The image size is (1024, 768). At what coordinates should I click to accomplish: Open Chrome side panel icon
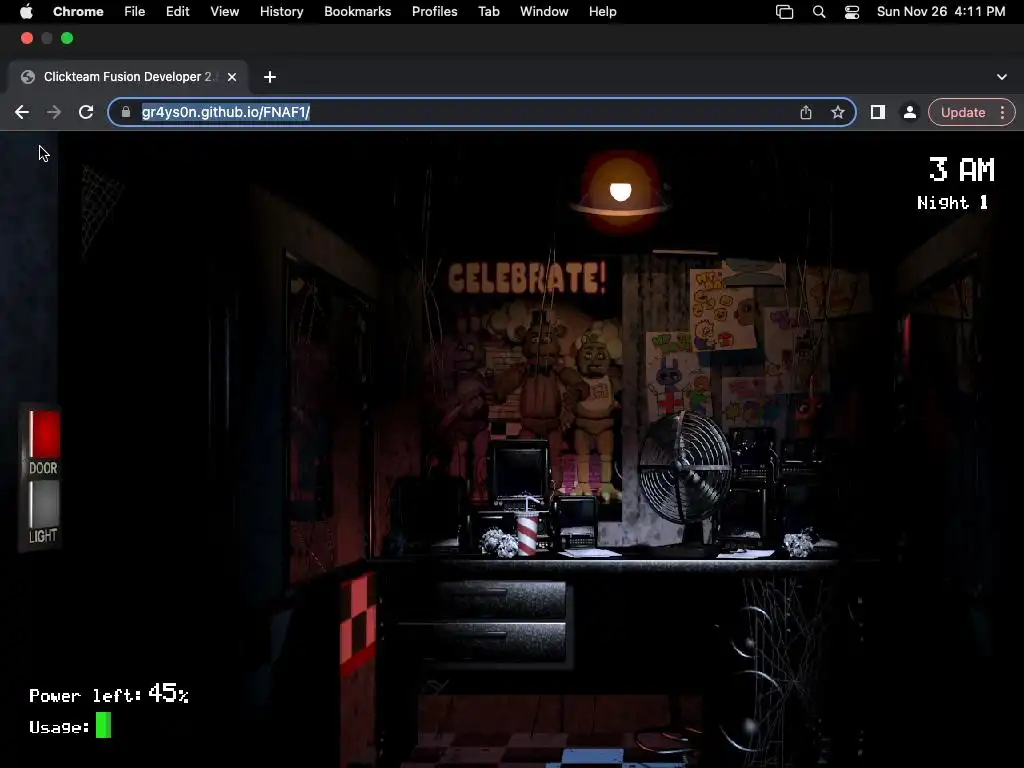click(878, 112)
